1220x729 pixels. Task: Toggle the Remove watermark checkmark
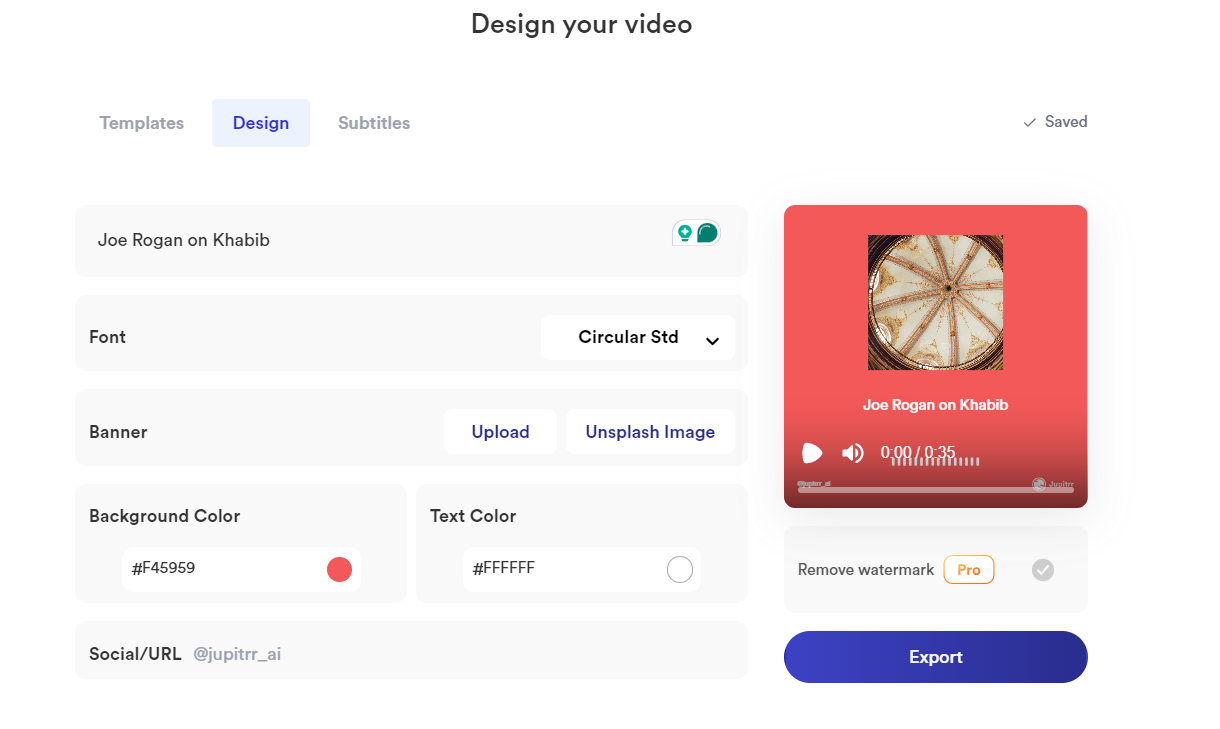[1043, 570]
